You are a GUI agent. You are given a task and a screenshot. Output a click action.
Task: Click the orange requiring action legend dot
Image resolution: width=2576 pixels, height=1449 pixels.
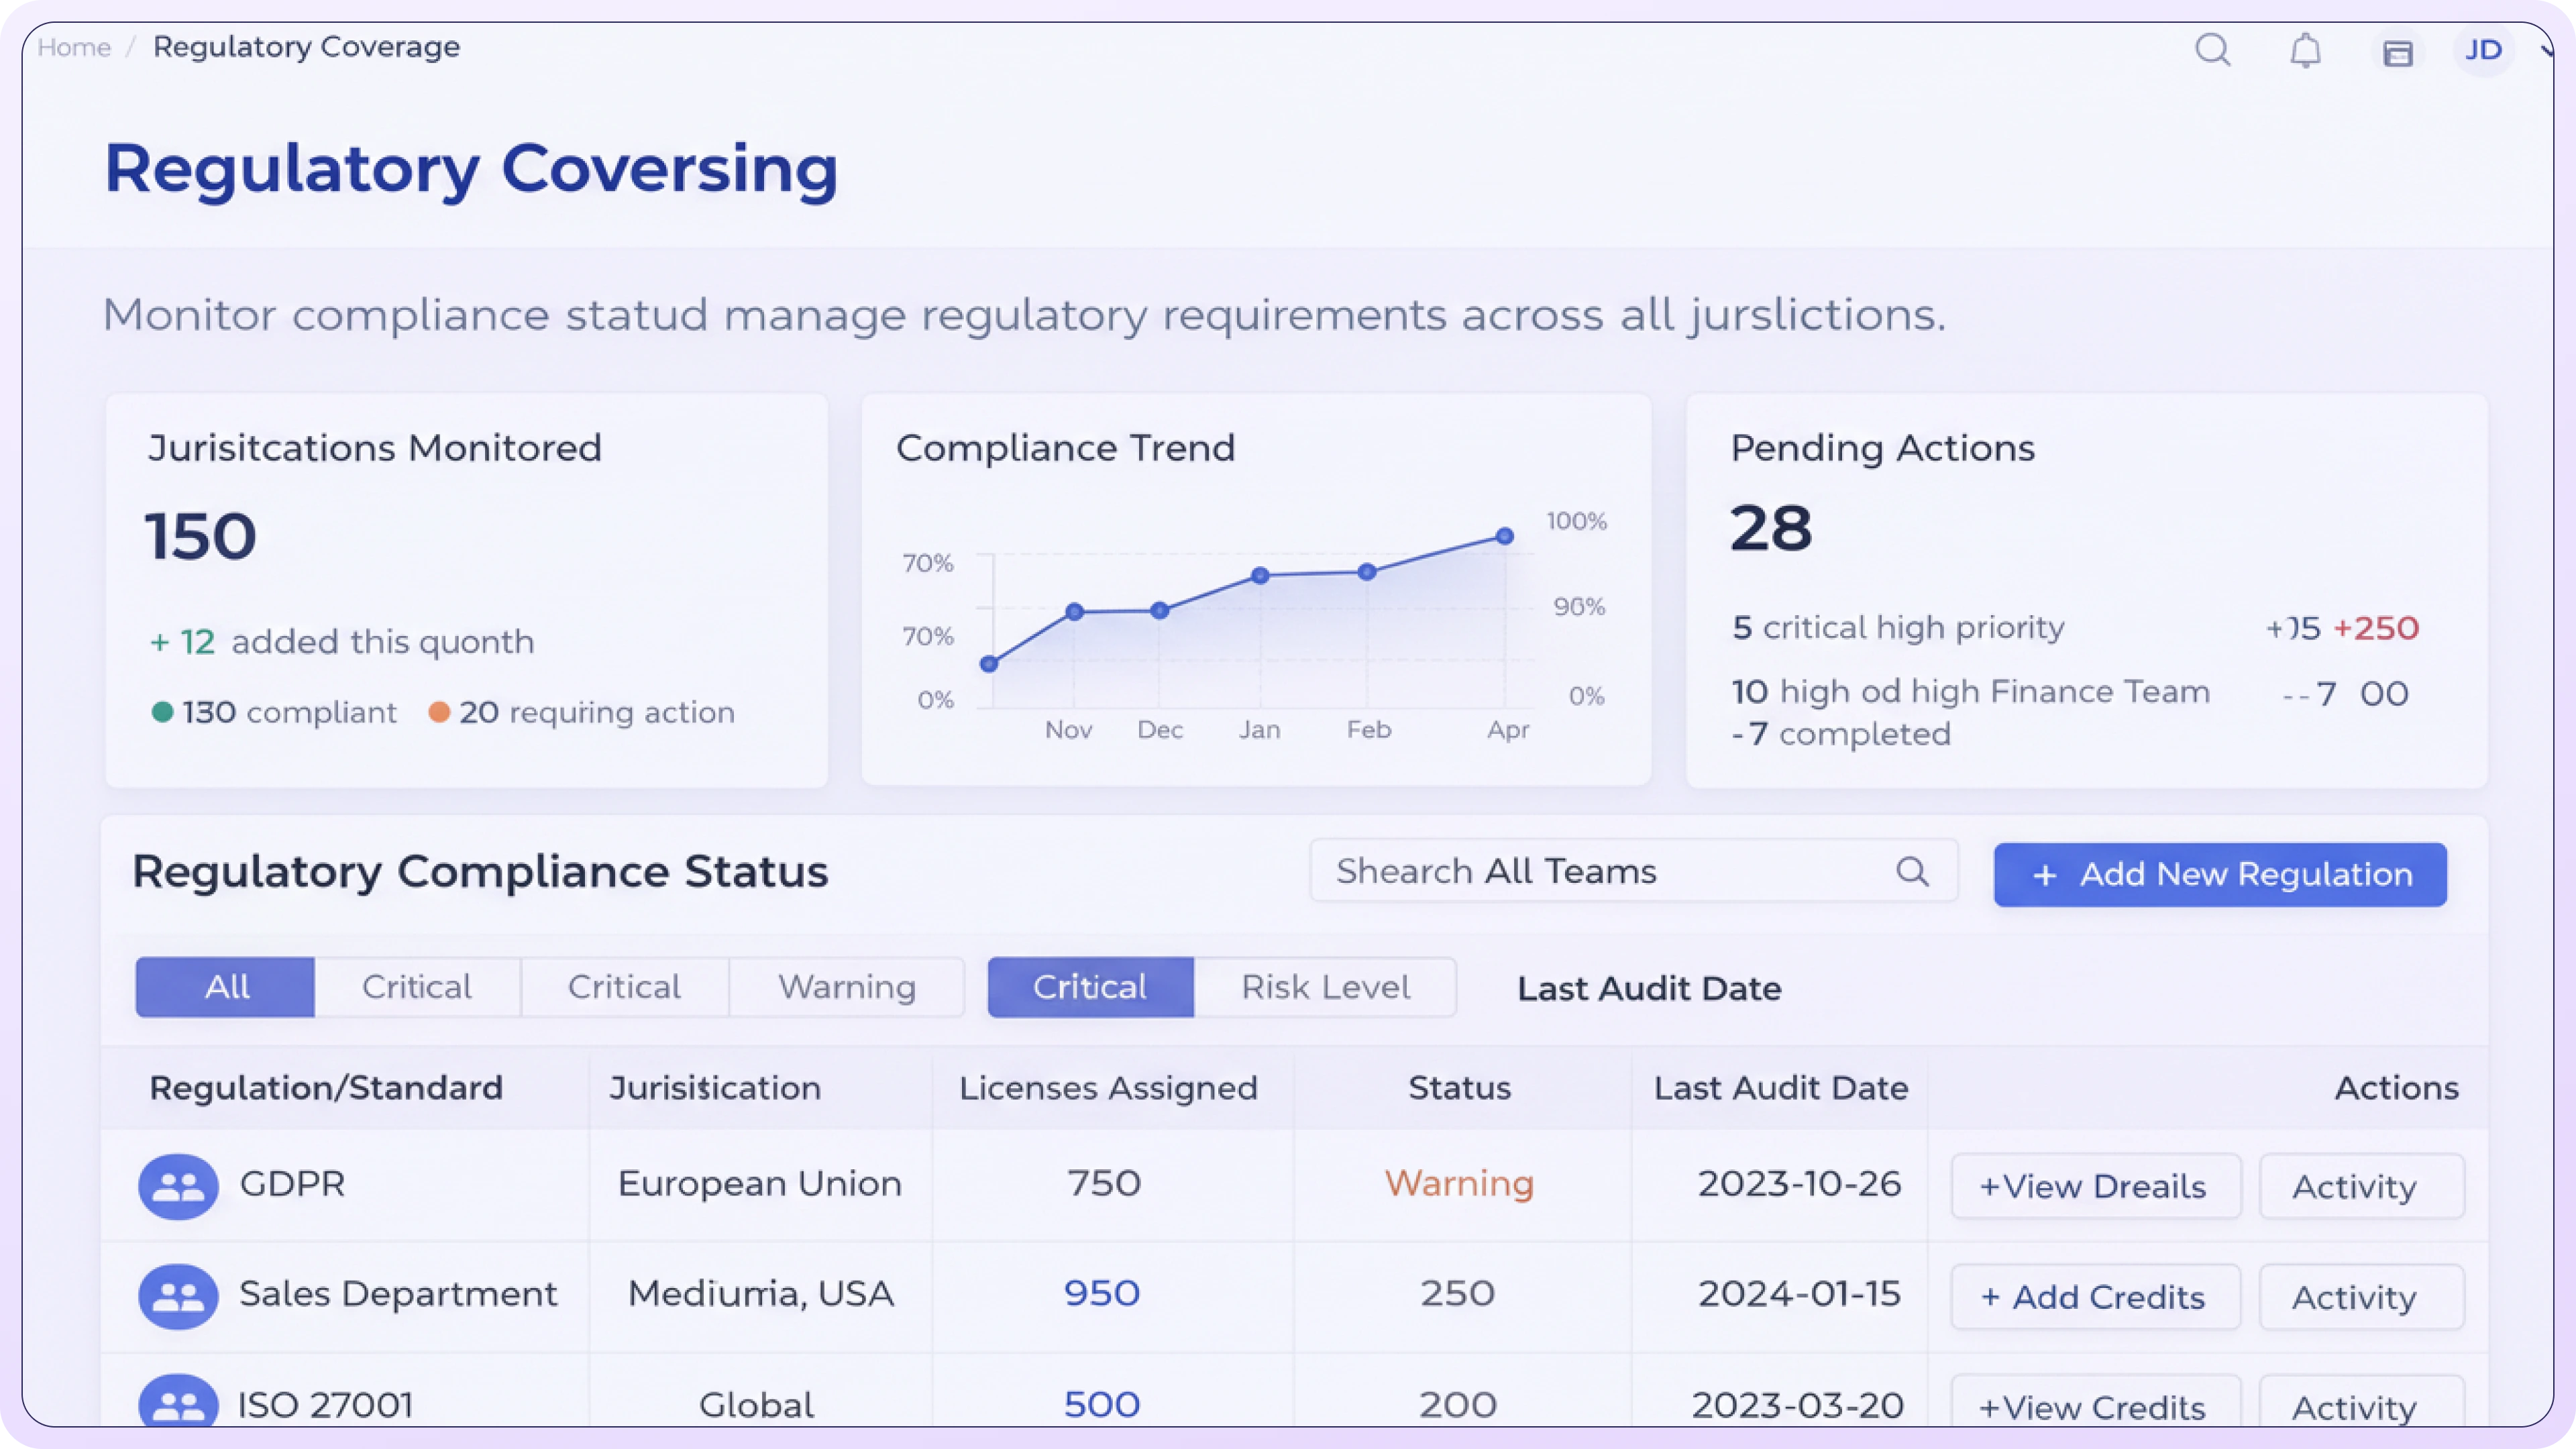point(440,712)
